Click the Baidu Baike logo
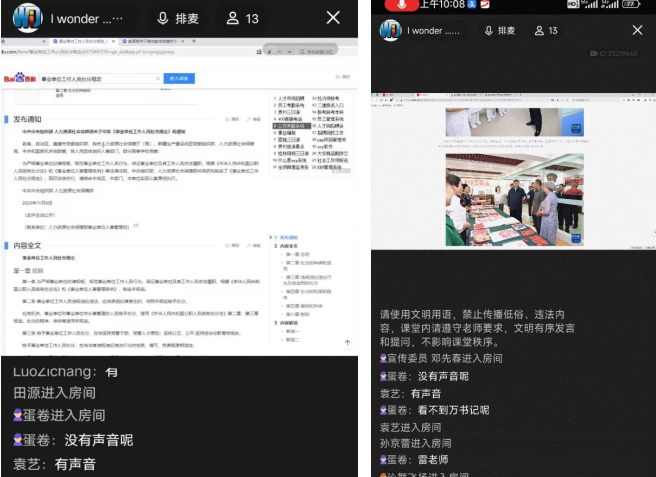Viewport: 656px width, 477px height. [17, 77]
